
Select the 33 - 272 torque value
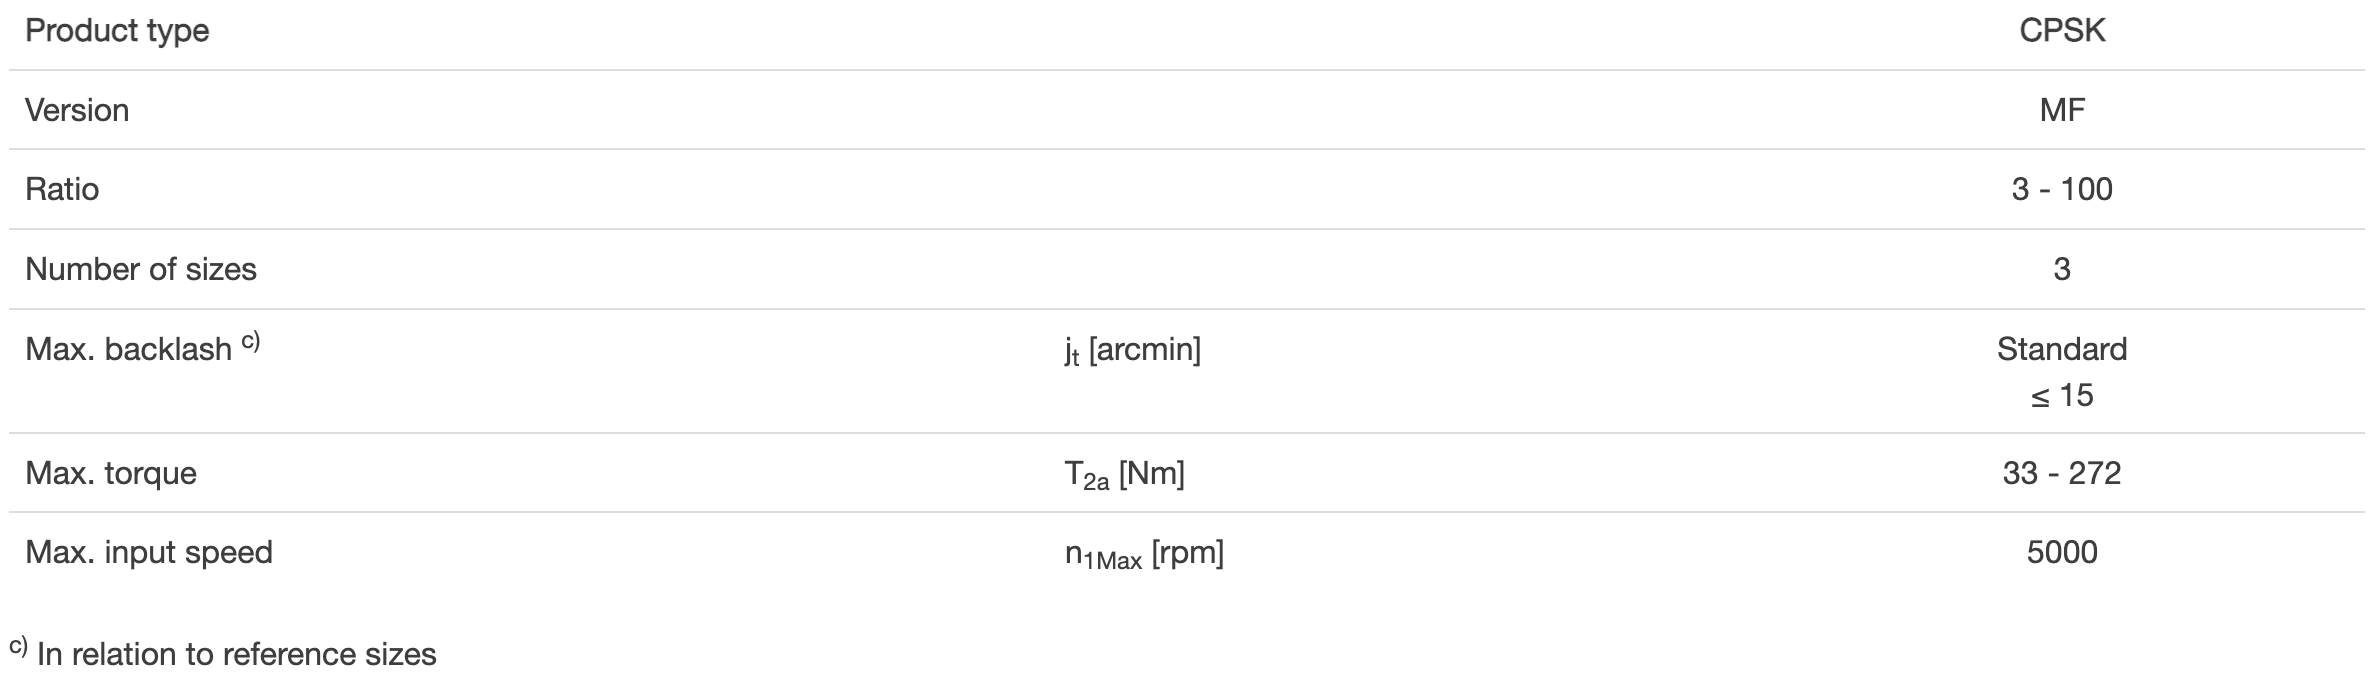(2062, 472)
